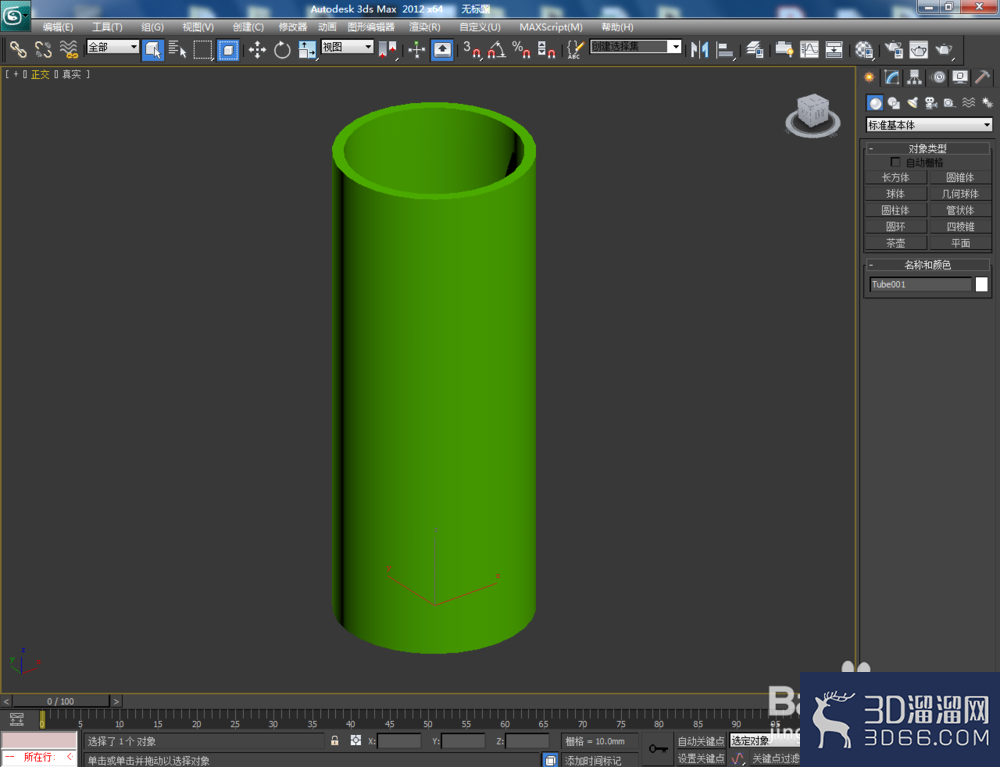The height and width of the screenshot is (767, 1000).
Task: Open the named selection sets dropdown
Action: (636, 47)
